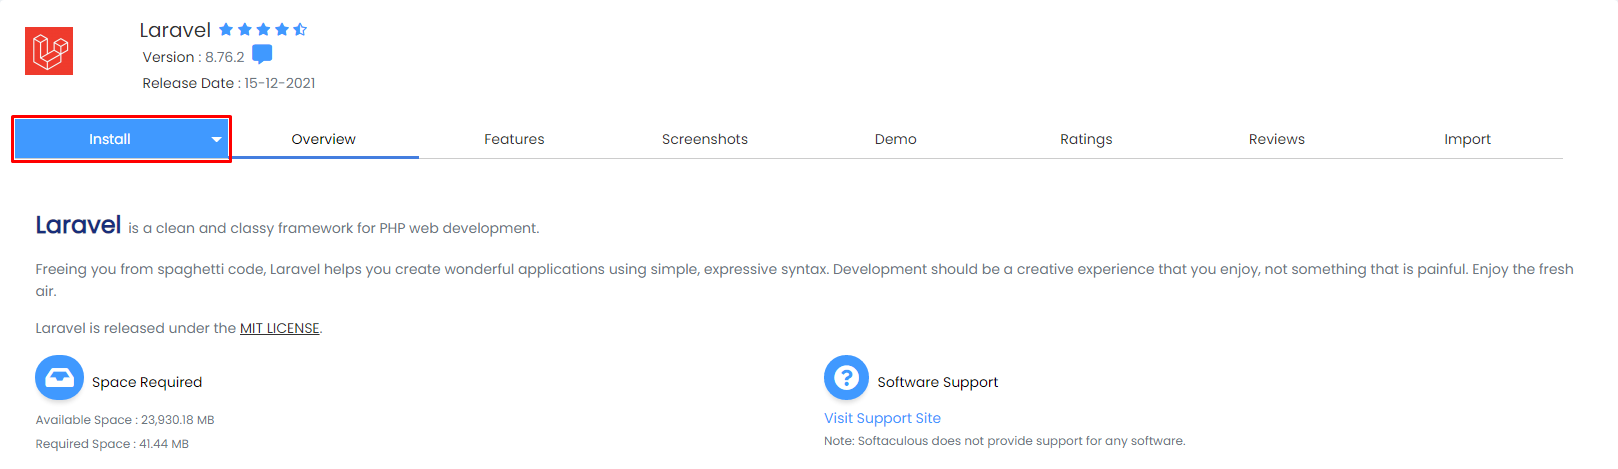Click the Laravel title heading
1618x469 pixels.
point(175,30)
